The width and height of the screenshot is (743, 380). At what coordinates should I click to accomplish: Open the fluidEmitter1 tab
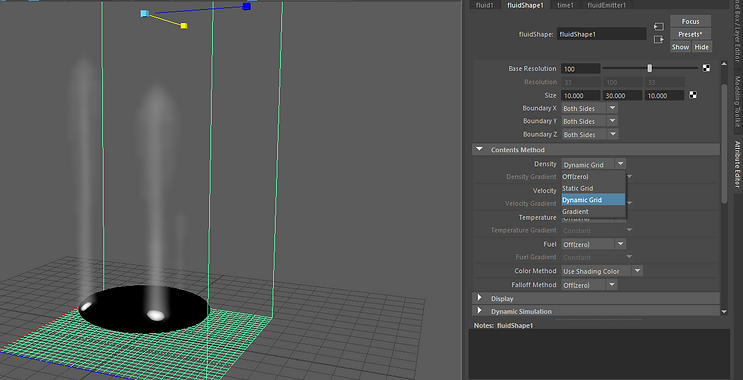pos(607,5)
